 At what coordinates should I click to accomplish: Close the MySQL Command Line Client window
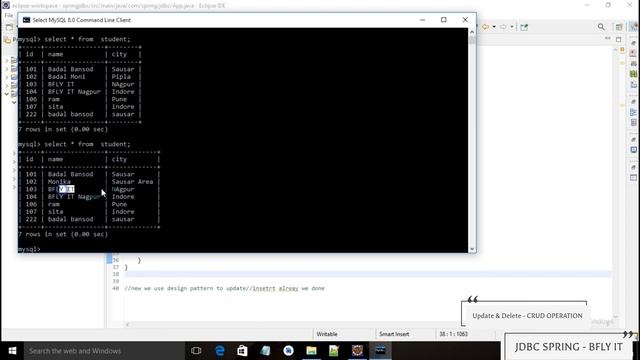coord(465,20)
